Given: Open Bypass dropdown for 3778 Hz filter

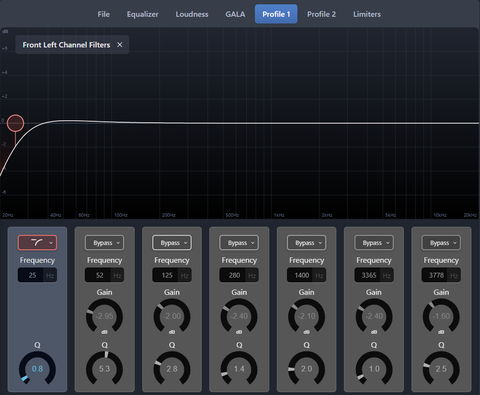Looking at the screenshot, I should coord(441,243).
